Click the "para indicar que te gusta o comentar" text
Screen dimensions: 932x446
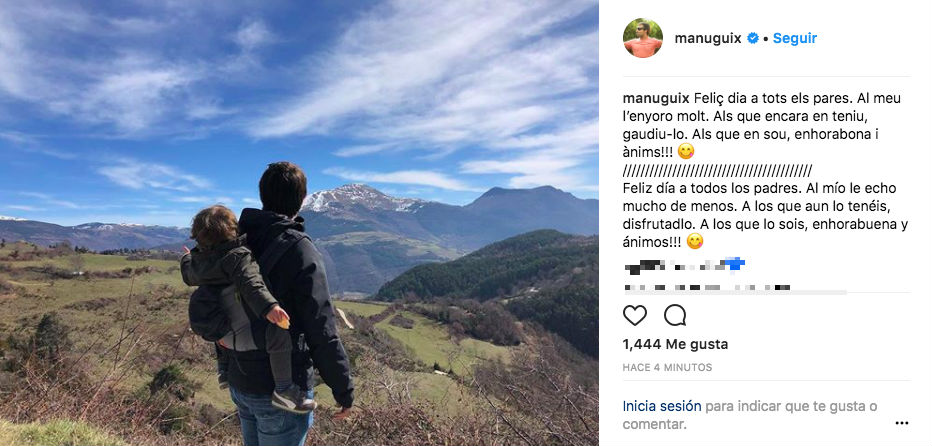pos(790,406)
